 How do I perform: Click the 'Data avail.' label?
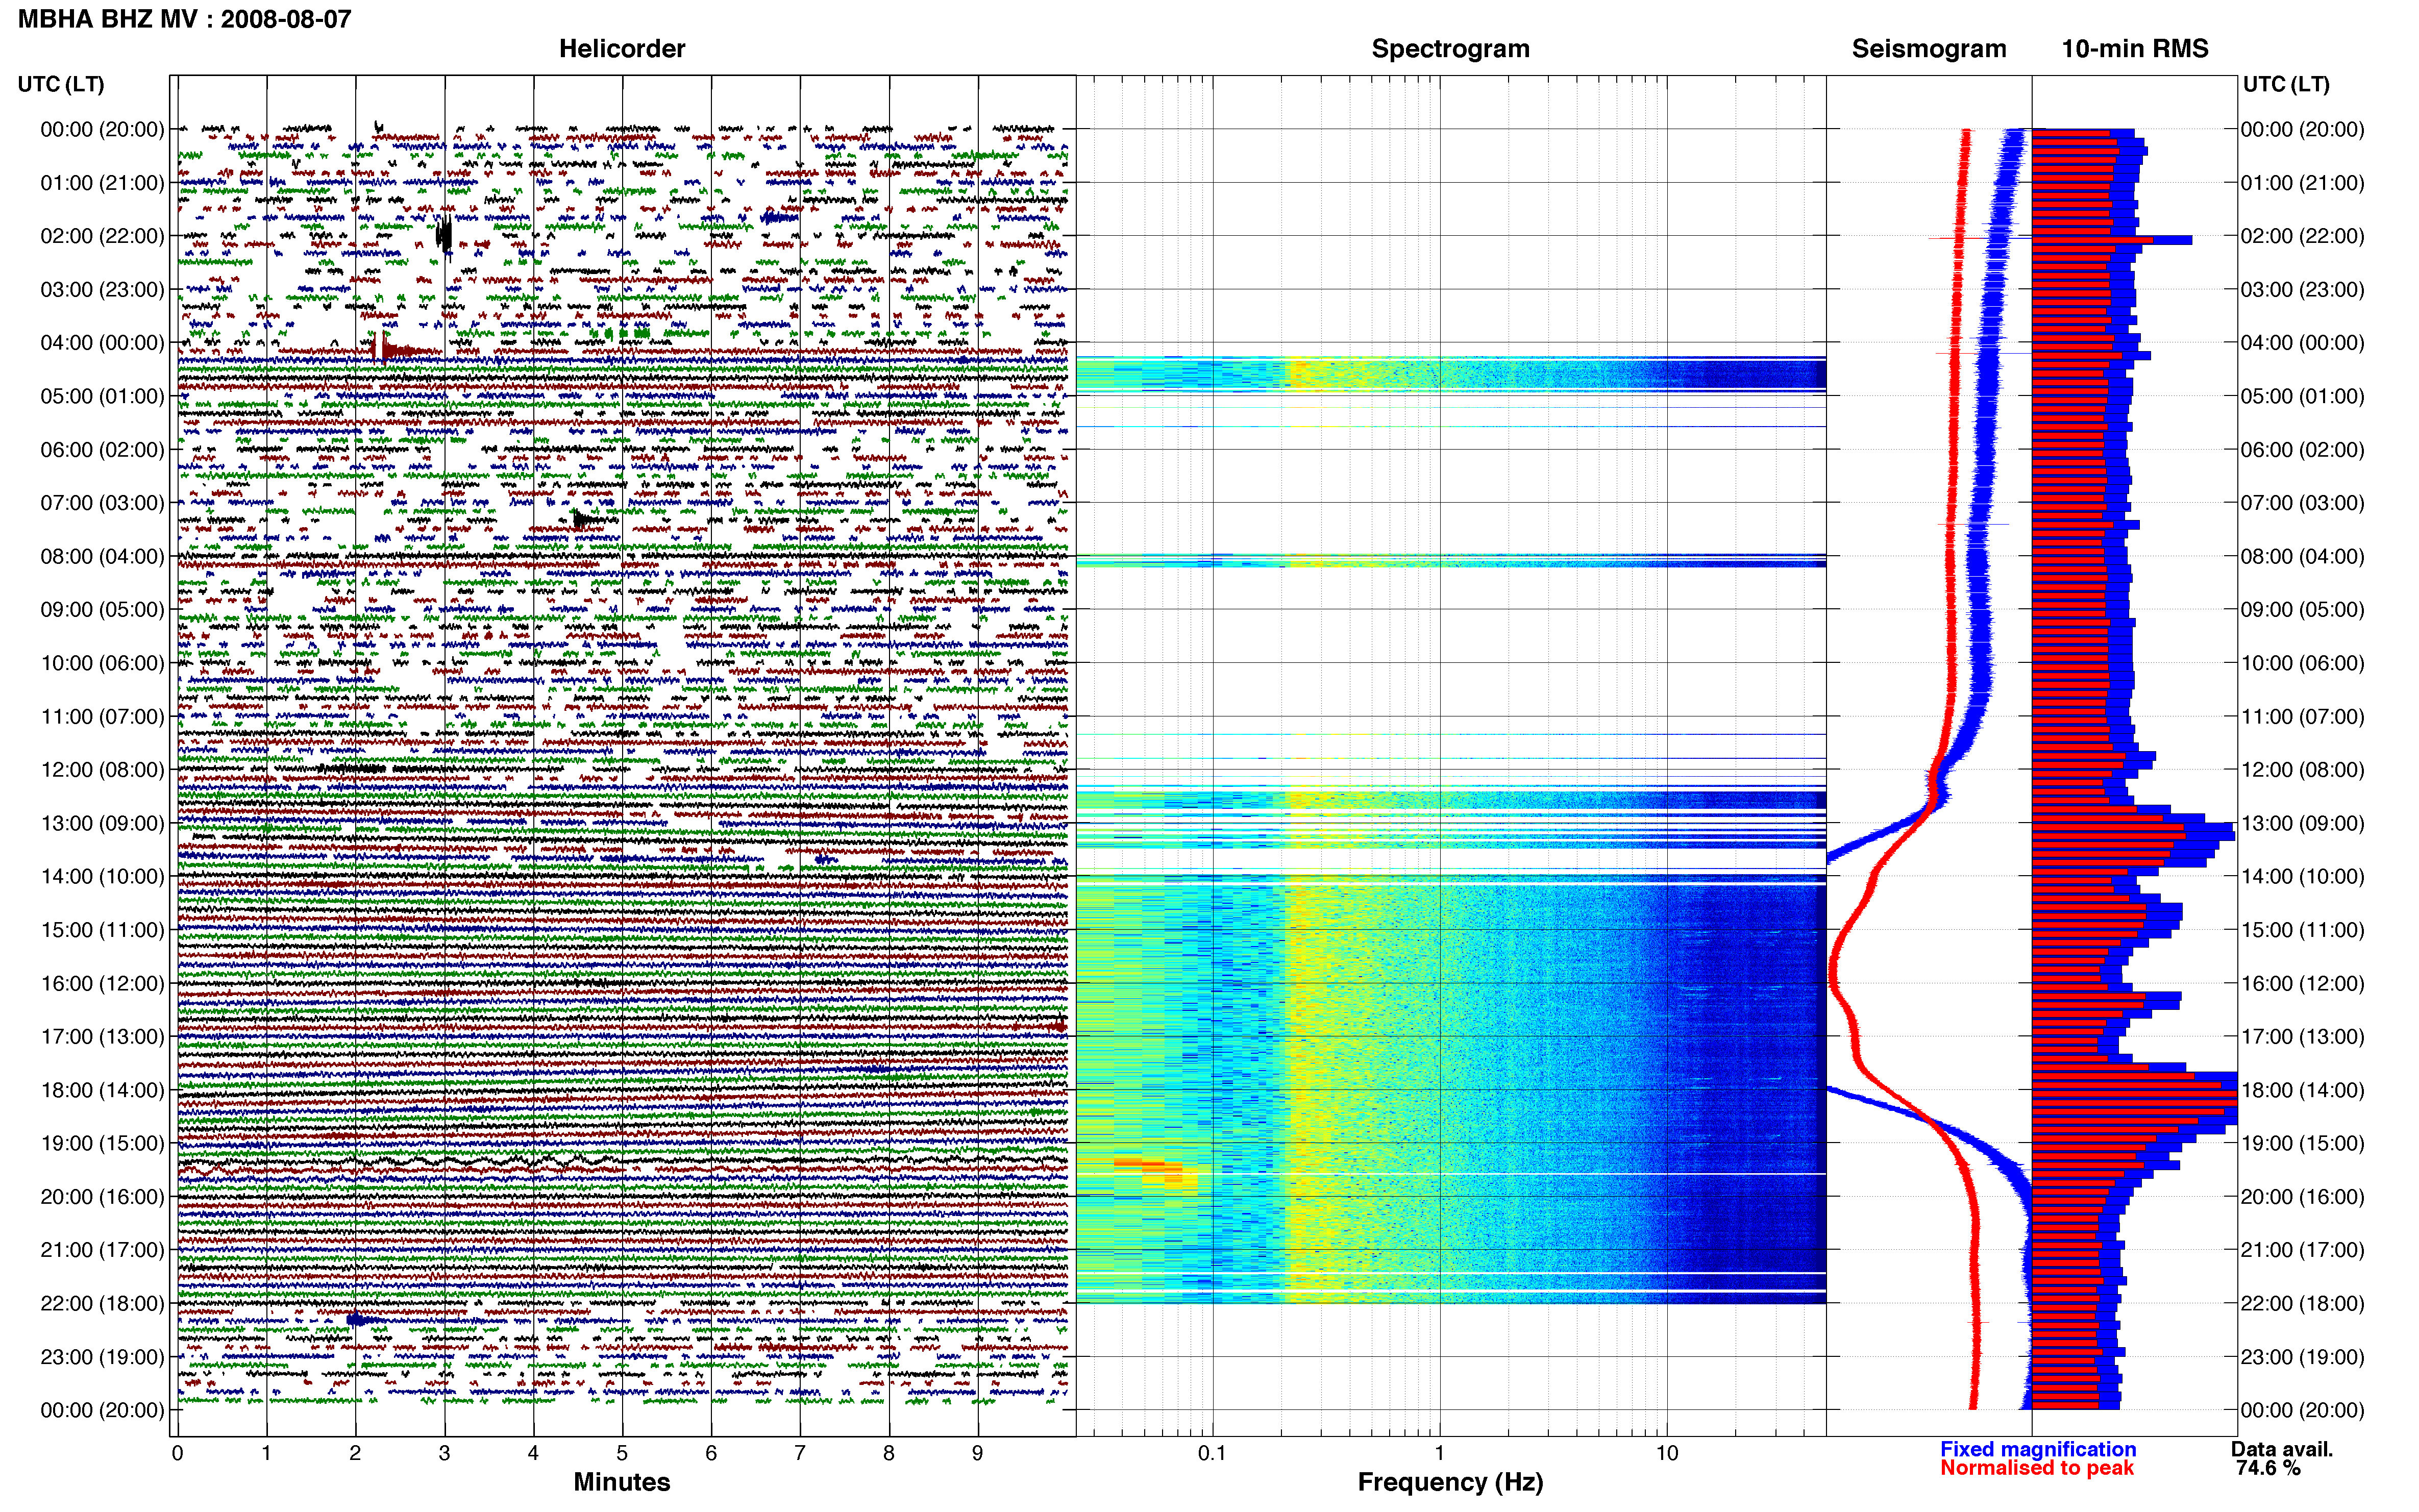pos(2282,1449)
